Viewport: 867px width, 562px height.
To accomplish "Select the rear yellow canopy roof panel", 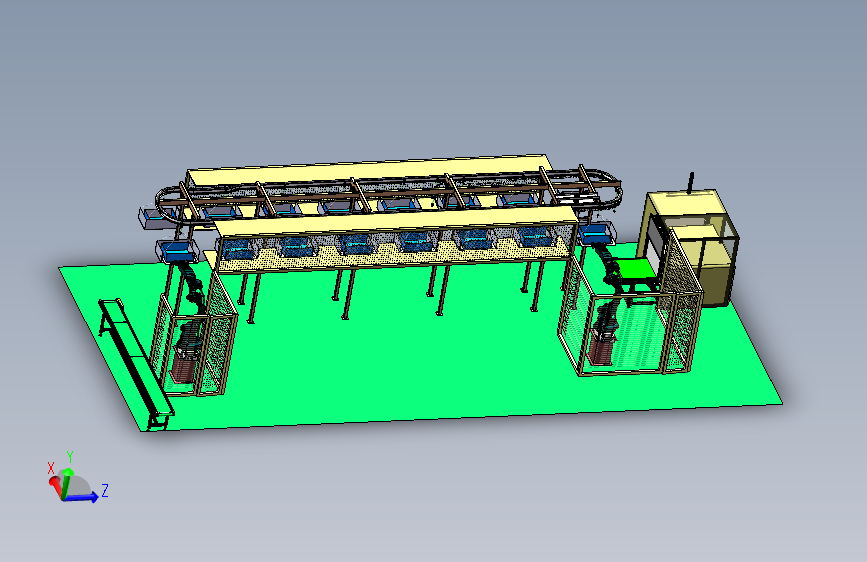I will (x=369, y=169).
